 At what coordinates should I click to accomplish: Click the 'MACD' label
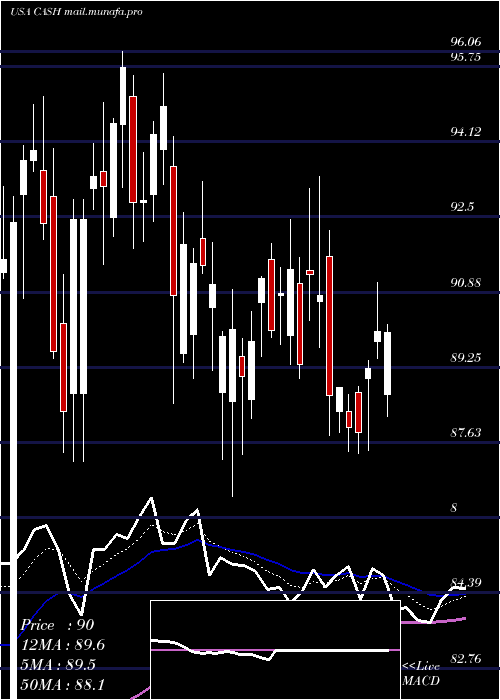coord(421,681)
